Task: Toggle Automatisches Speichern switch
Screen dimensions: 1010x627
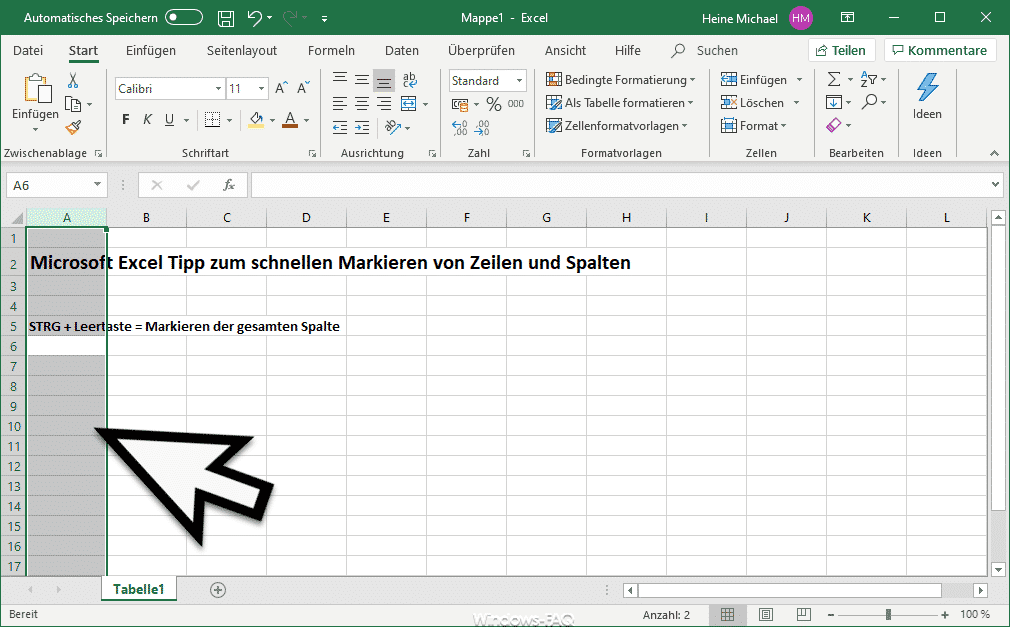Action: 184,17
